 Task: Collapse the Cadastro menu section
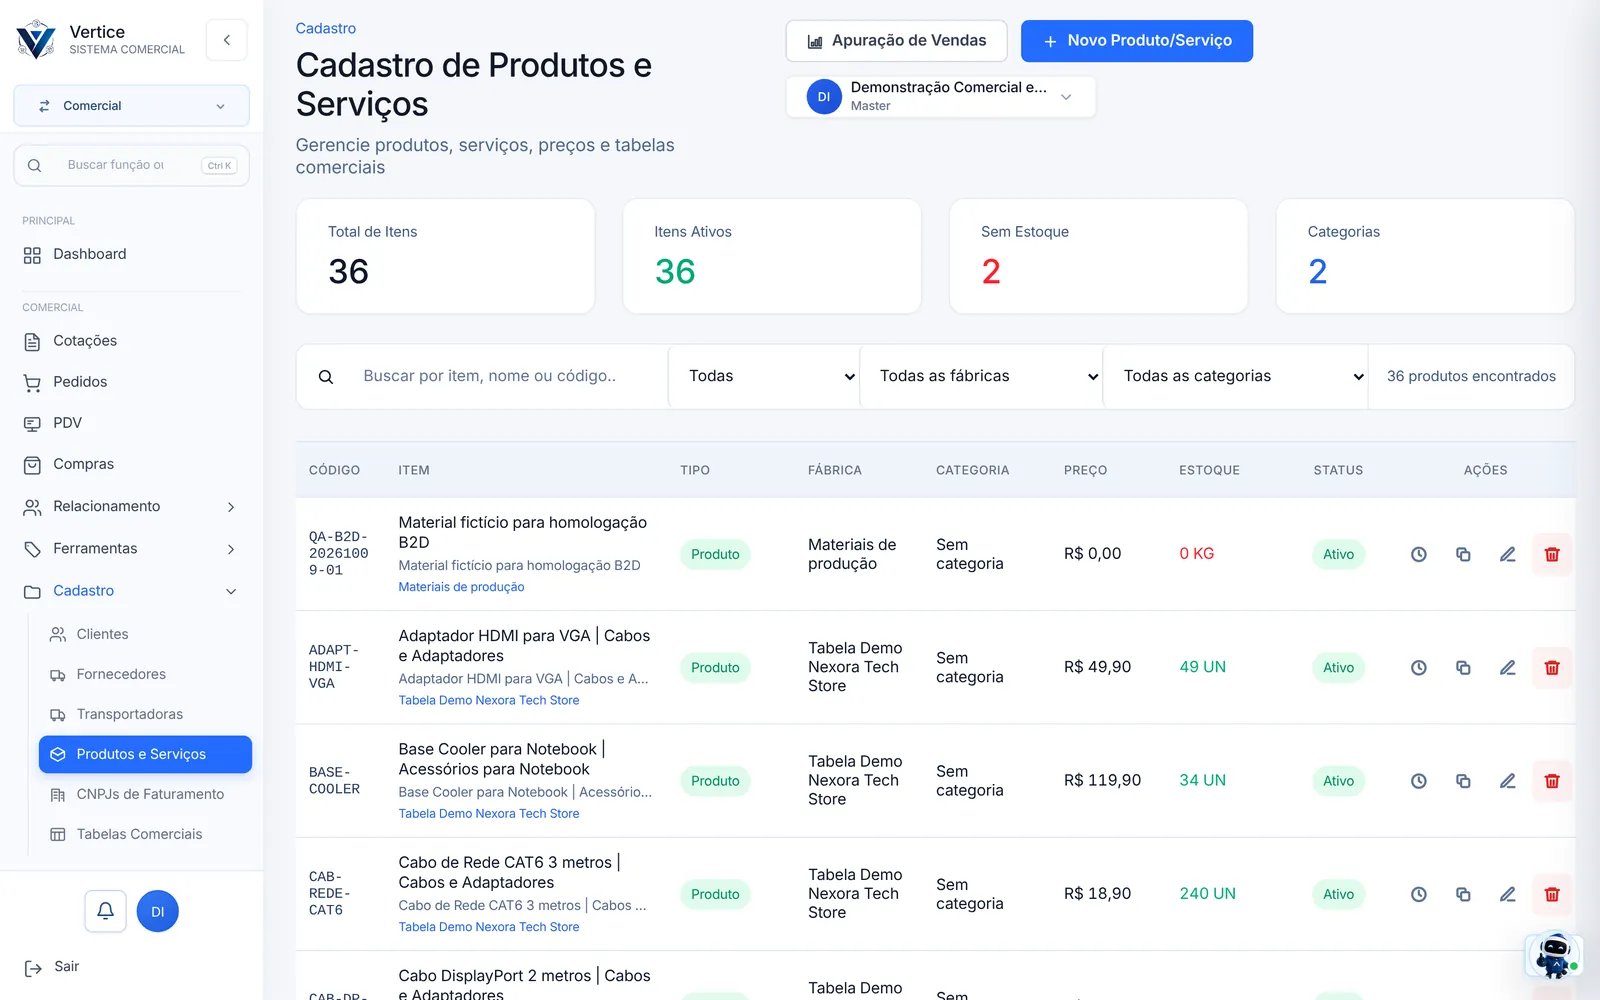tap(131, 591)
